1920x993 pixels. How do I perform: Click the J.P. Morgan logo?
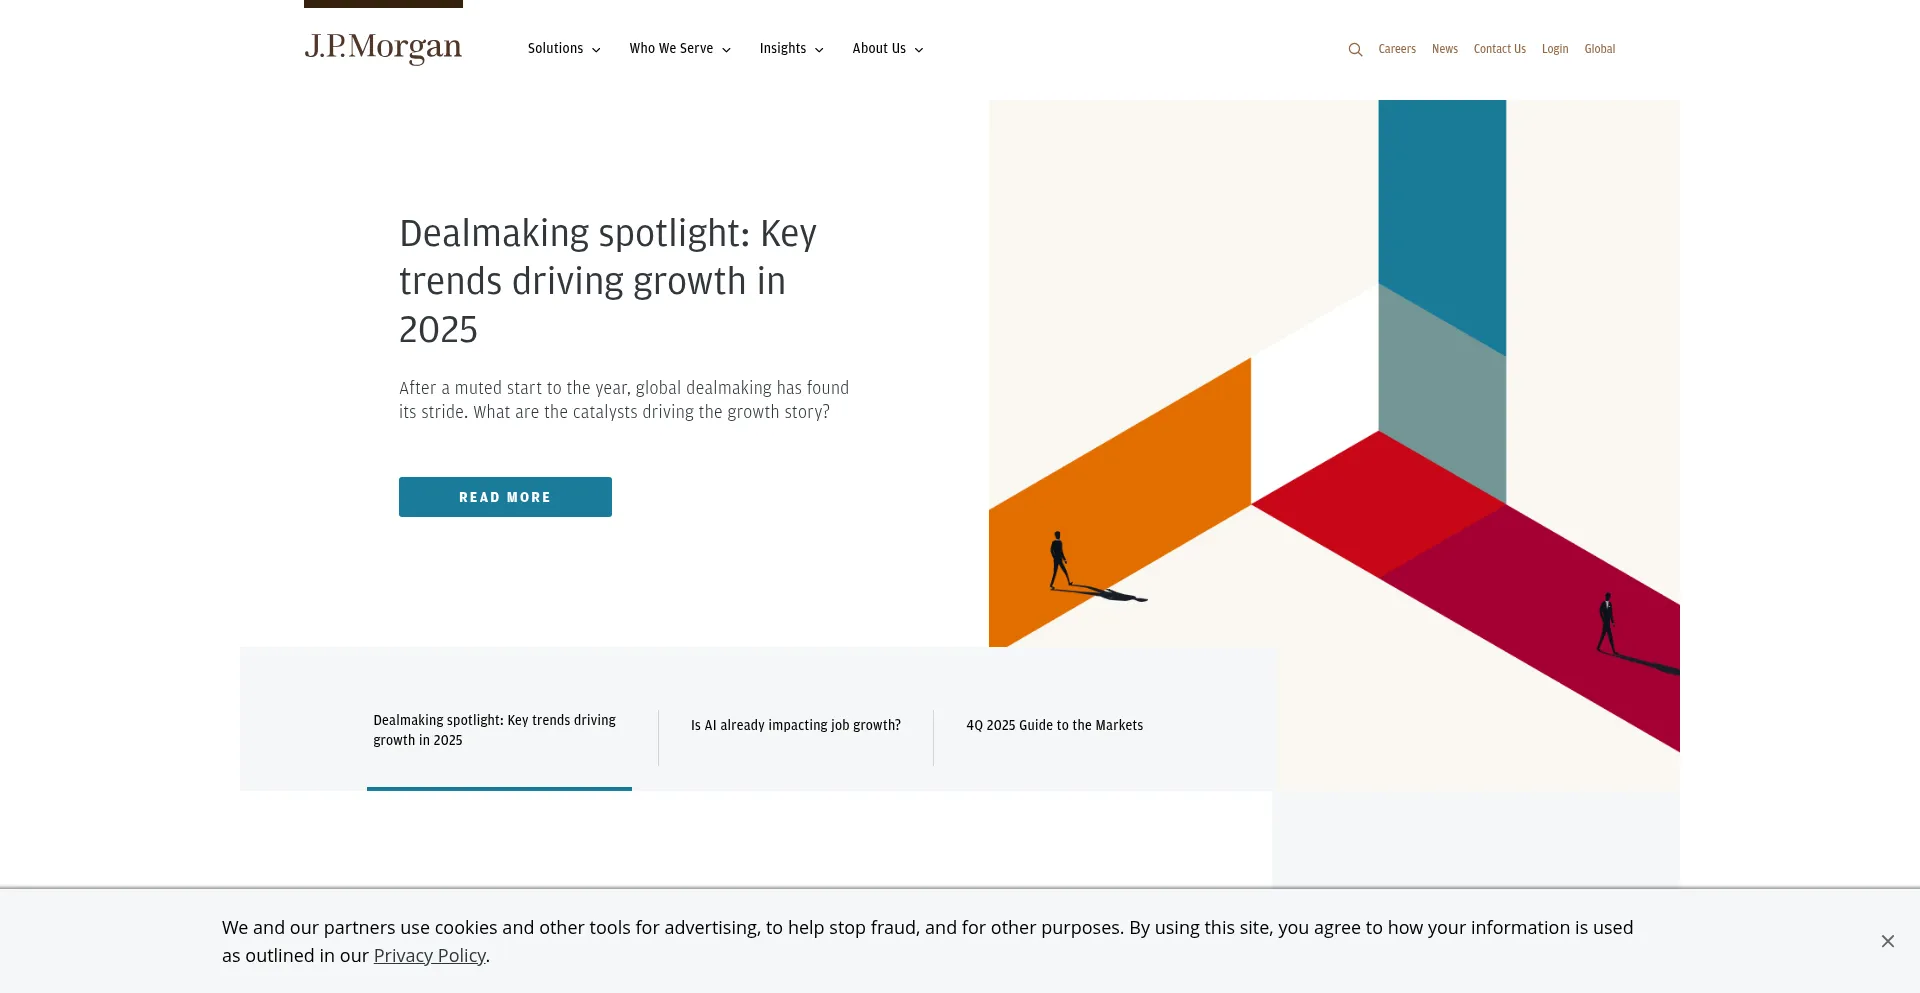point(383,47)
